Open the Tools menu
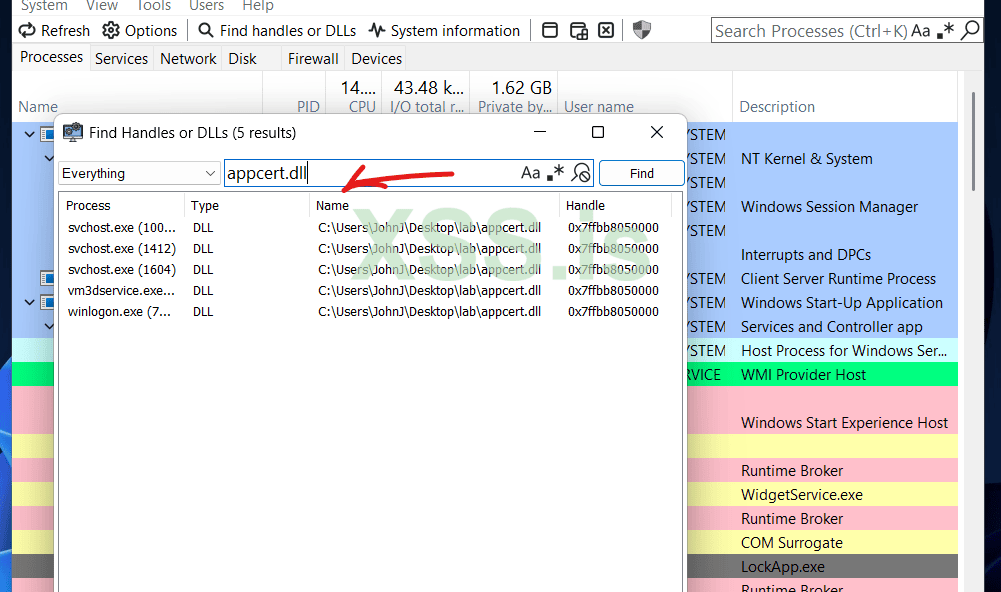This screenshot has width=1001, height=592. (x=153, y=6)
